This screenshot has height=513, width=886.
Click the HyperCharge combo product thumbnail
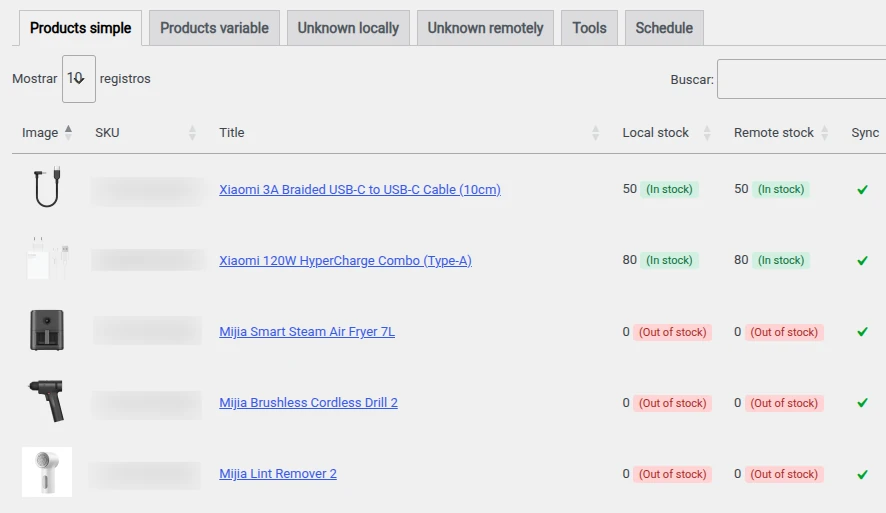click(47, 259)
